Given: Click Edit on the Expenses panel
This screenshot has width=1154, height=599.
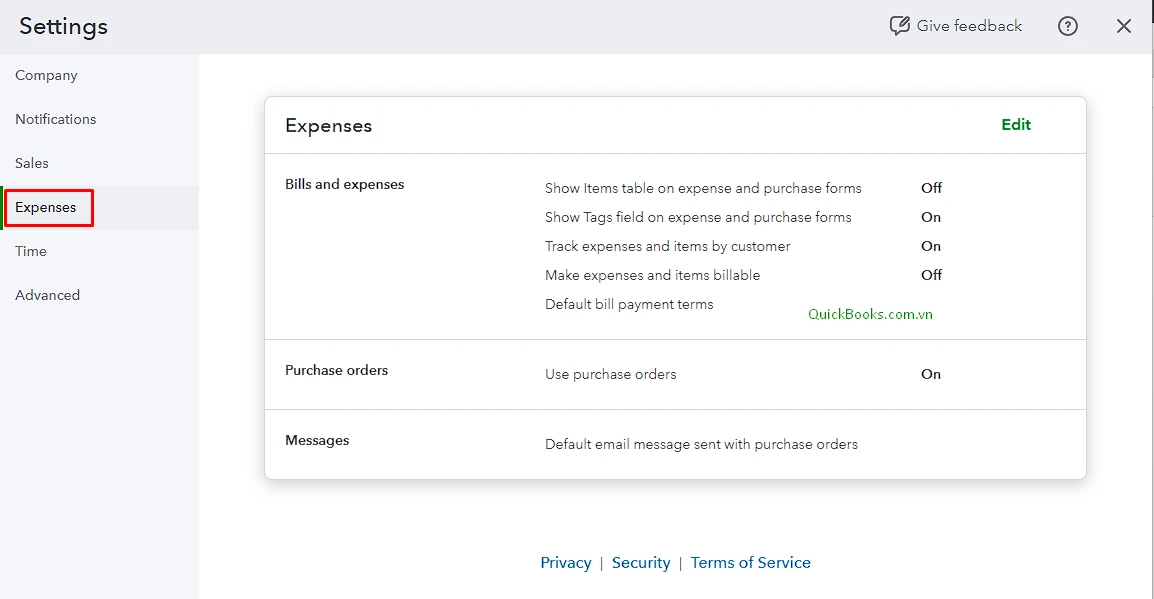Looking at the screenshot, I should click(1015, 124).
